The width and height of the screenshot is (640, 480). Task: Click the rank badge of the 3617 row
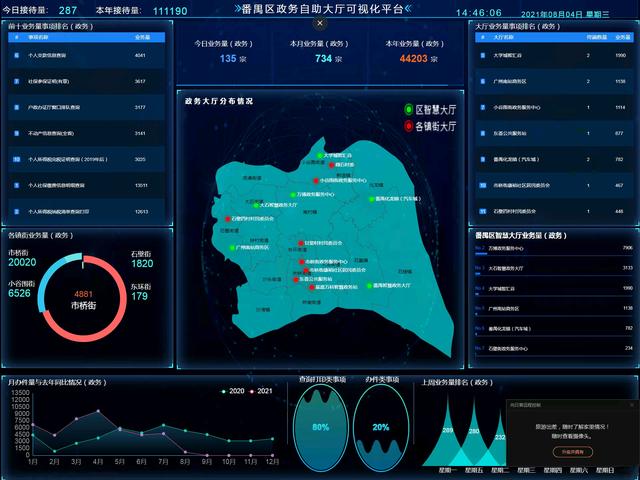coord(17,81)
